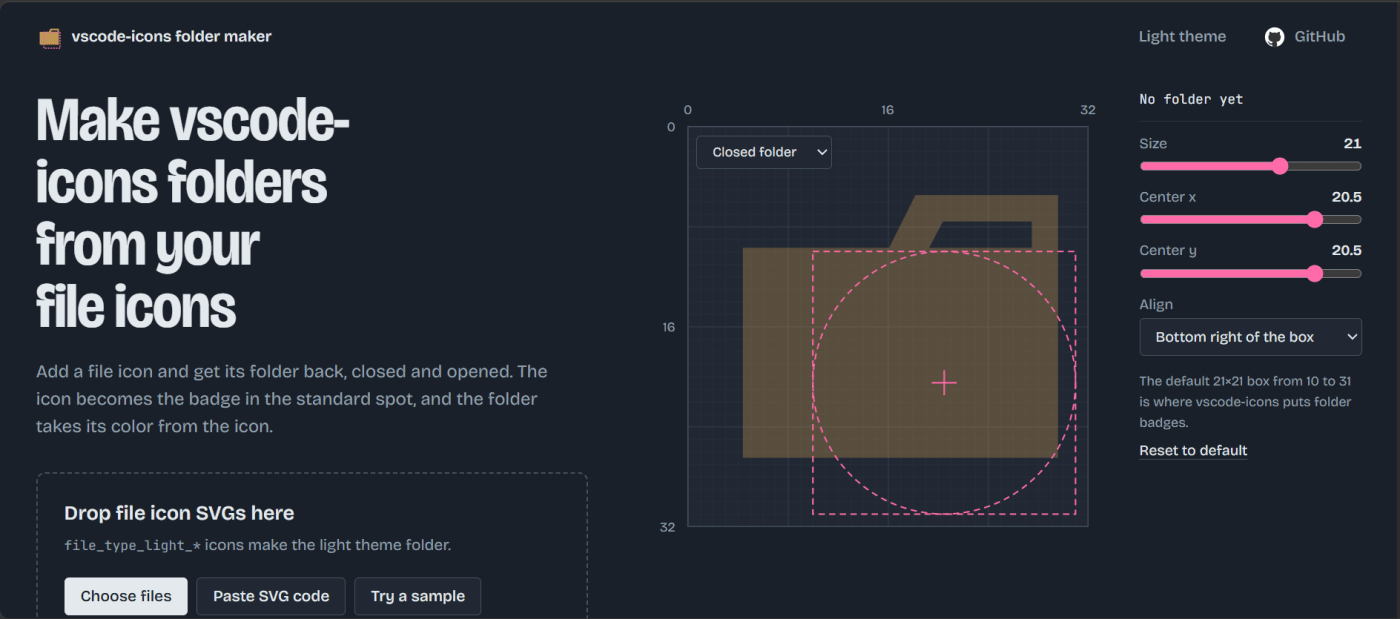Click the vscode-icons folder logo icon
This screenshot has width=1400, height=619.
click(x=50, y=37)
